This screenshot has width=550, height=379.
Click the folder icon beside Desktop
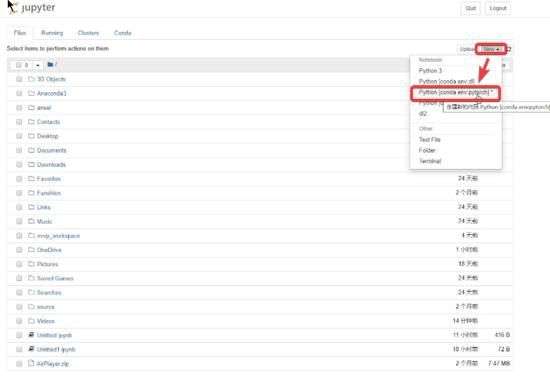click(31, 136)
